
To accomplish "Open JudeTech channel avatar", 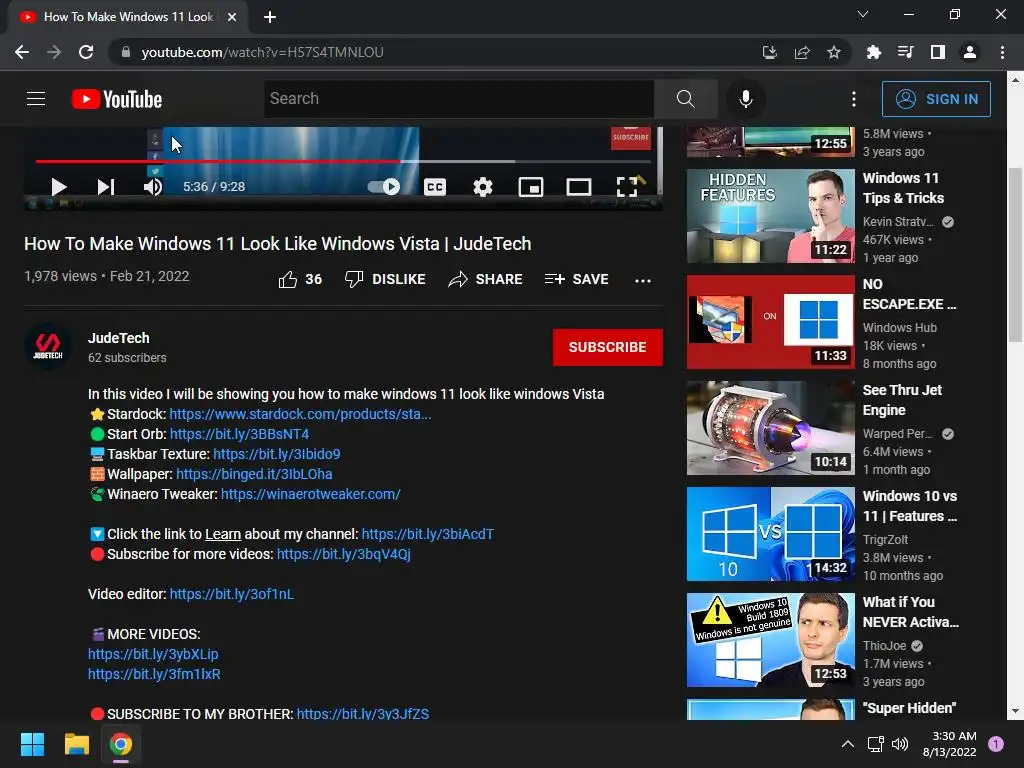I will 48,346.
